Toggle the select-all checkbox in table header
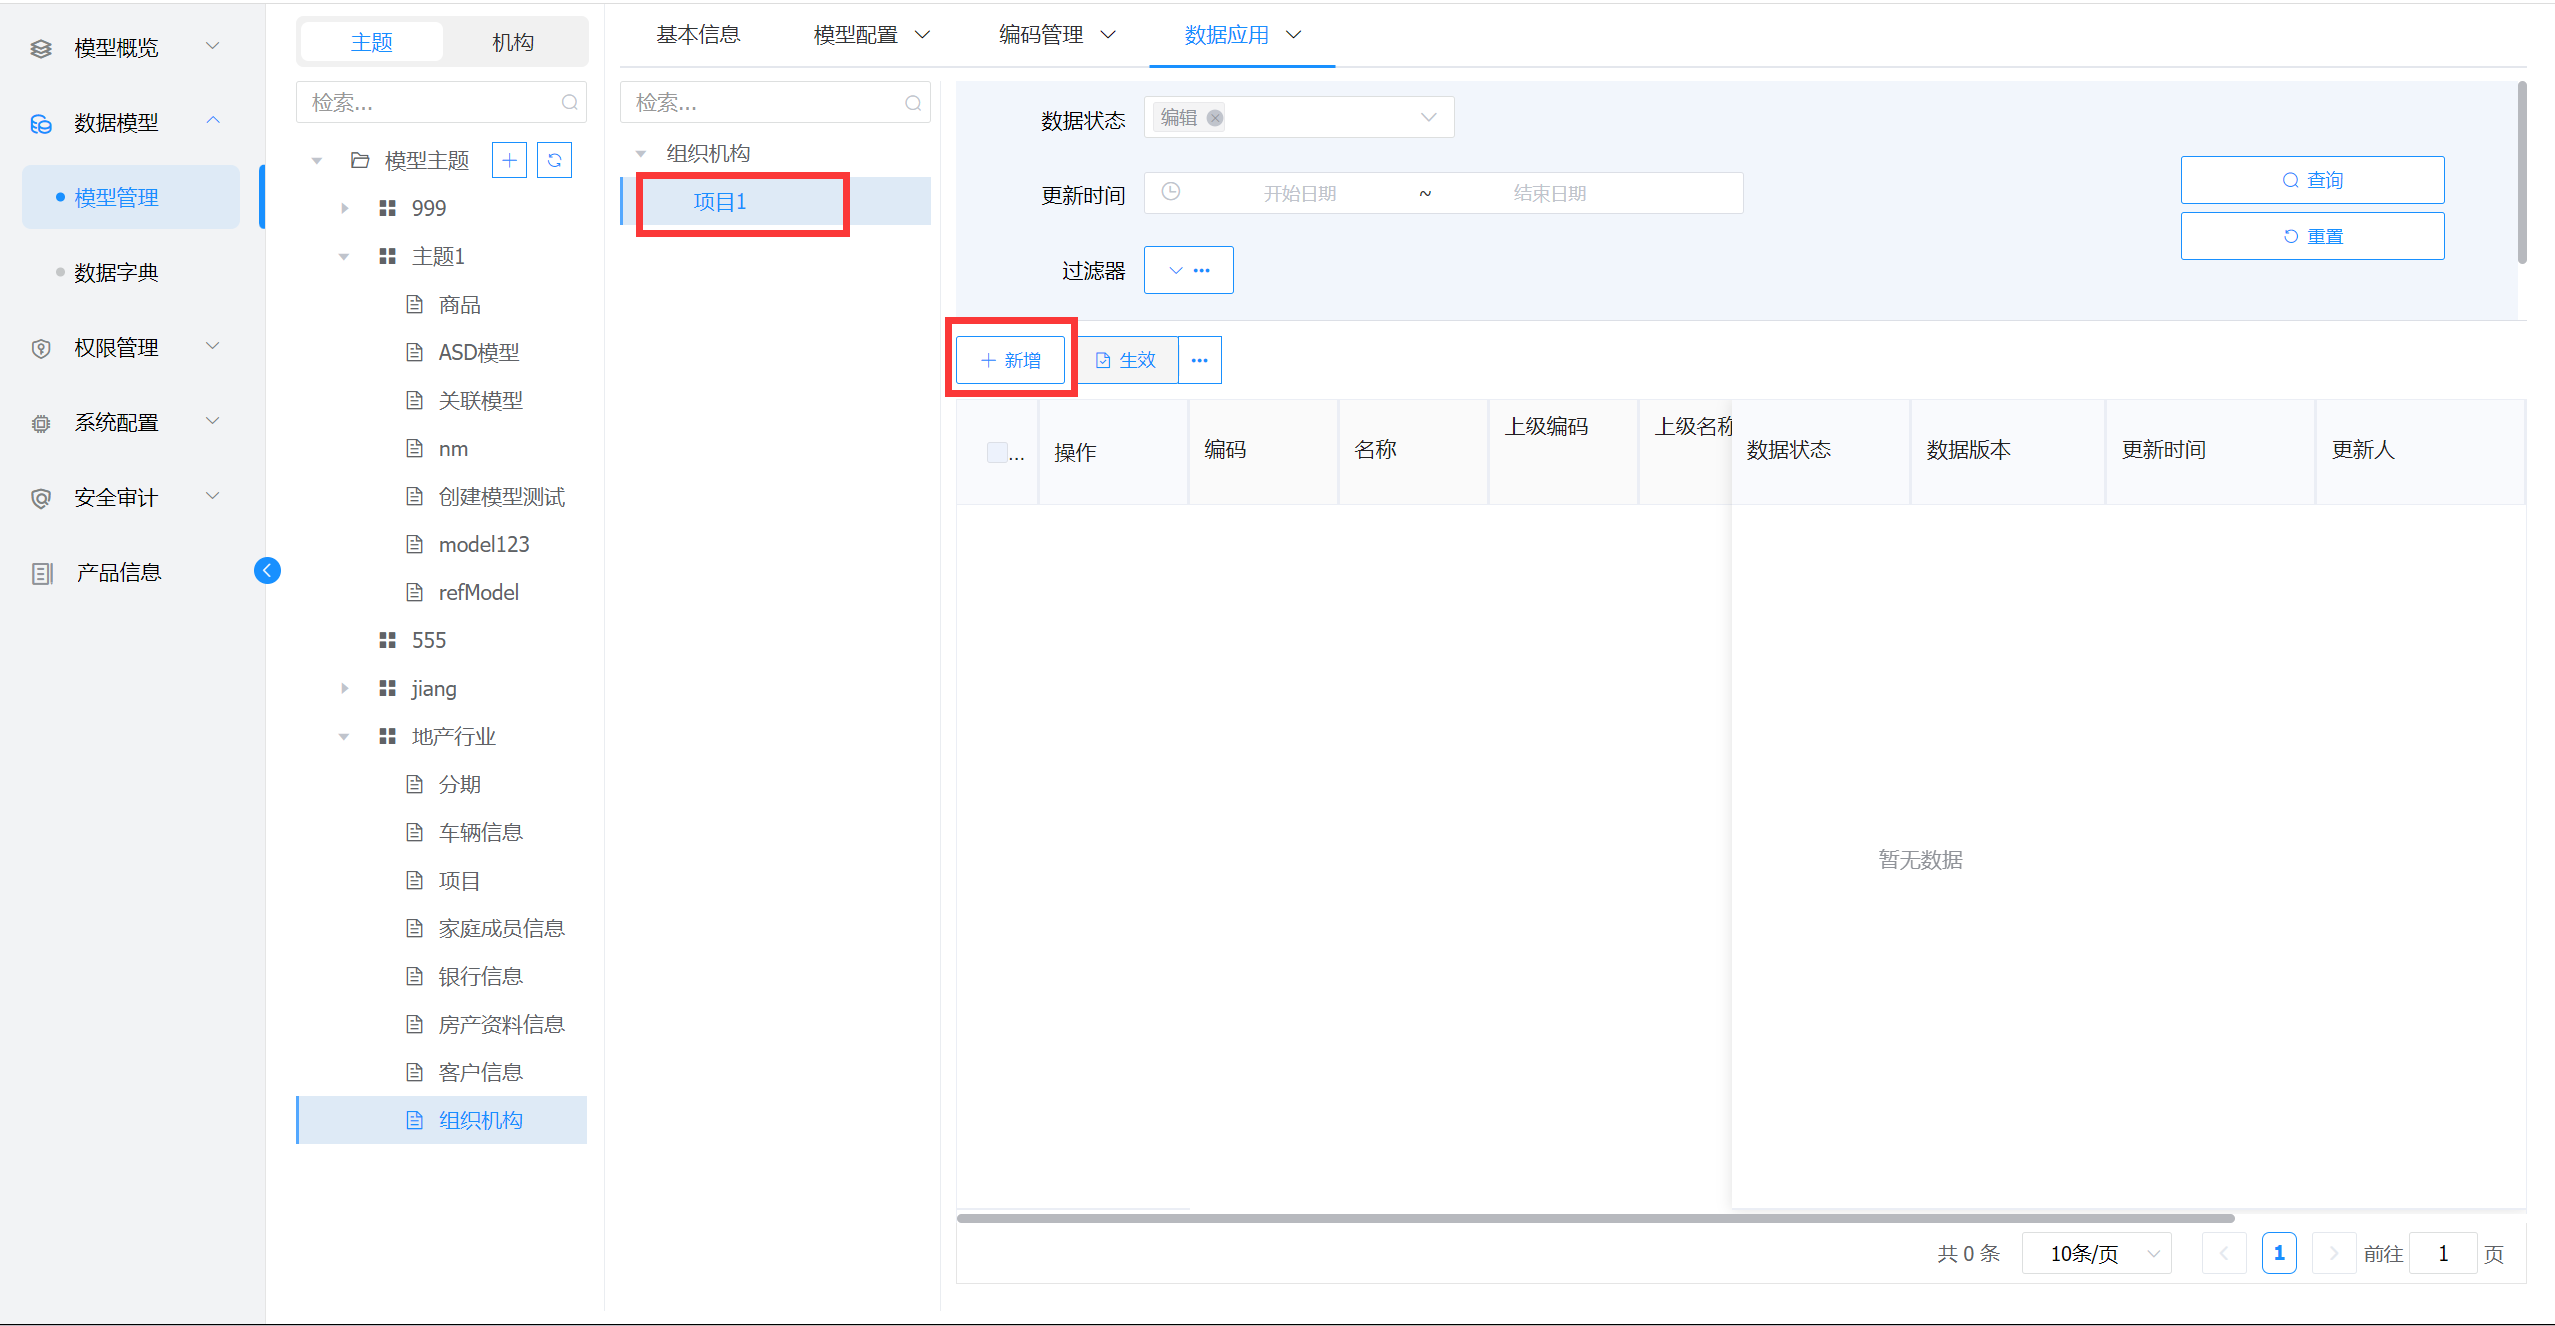The width and height of the screenshot is (2555, 1326). 997,452
